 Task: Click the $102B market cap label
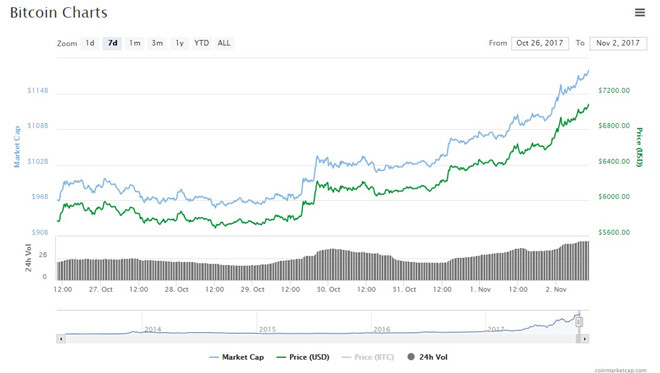38,162
